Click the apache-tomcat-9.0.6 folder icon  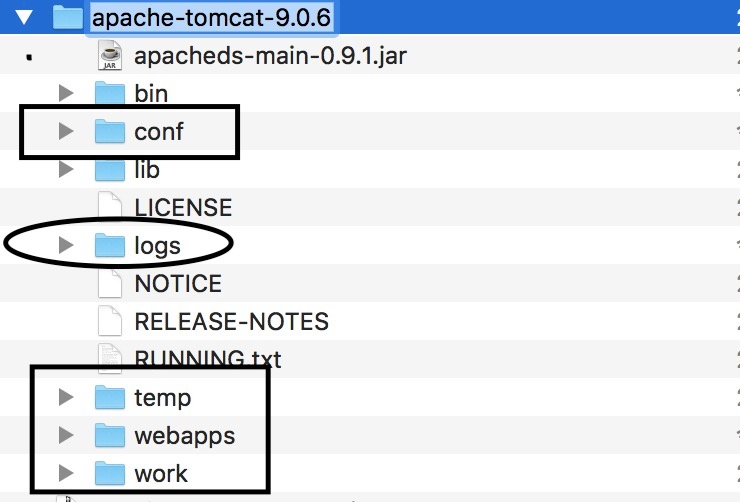[68, 17]
